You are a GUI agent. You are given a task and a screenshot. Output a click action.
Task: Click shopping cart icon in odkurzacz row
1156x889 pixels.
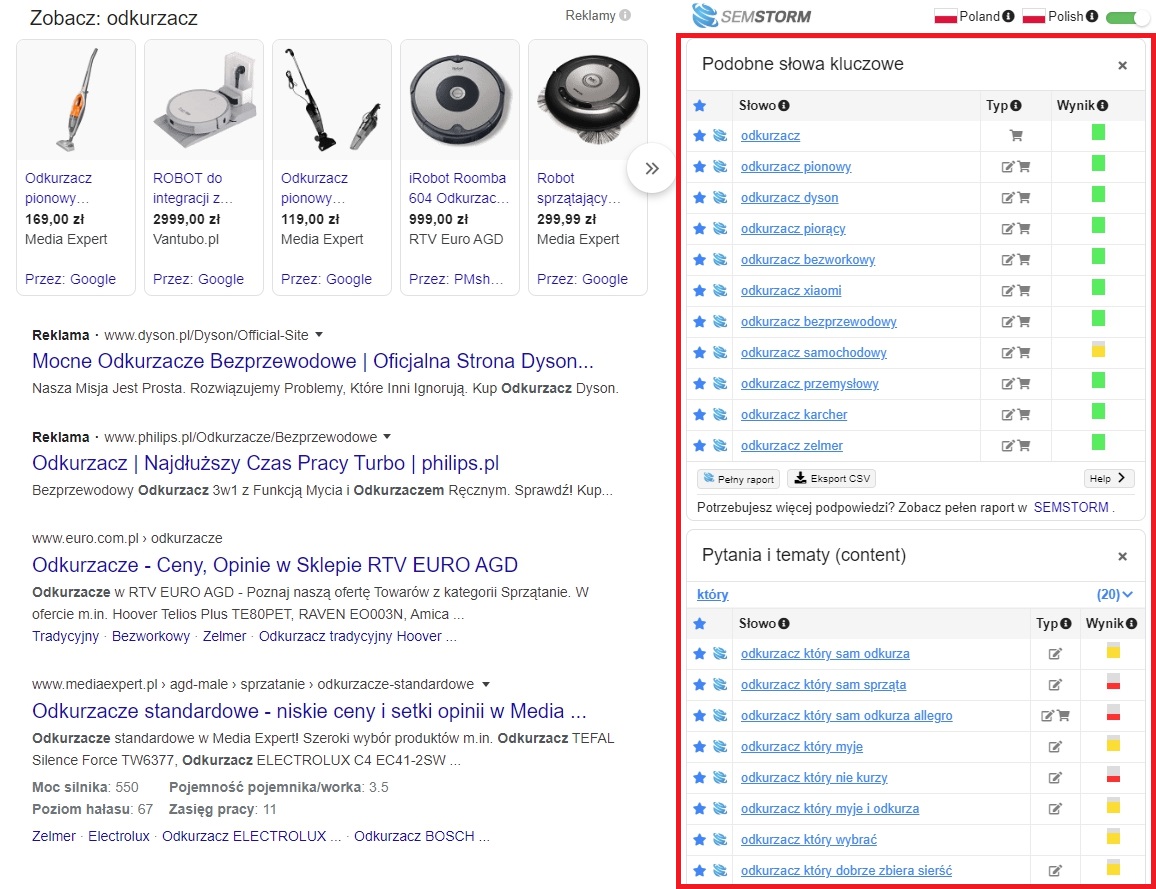tap(1016, 136)
